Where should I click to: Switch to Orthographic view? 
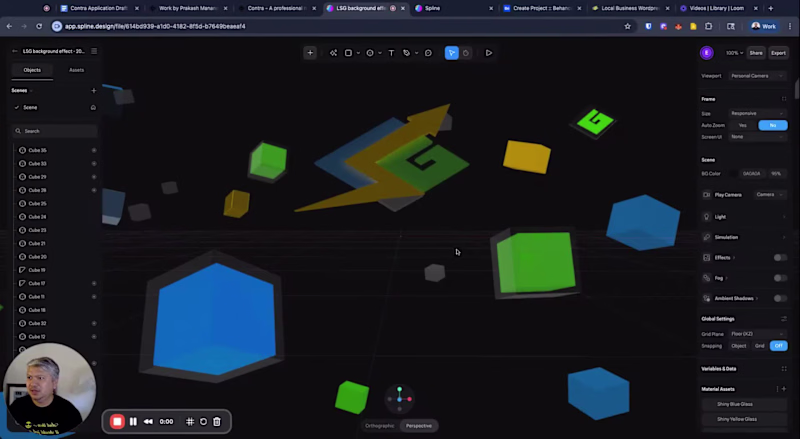[380, 426]
